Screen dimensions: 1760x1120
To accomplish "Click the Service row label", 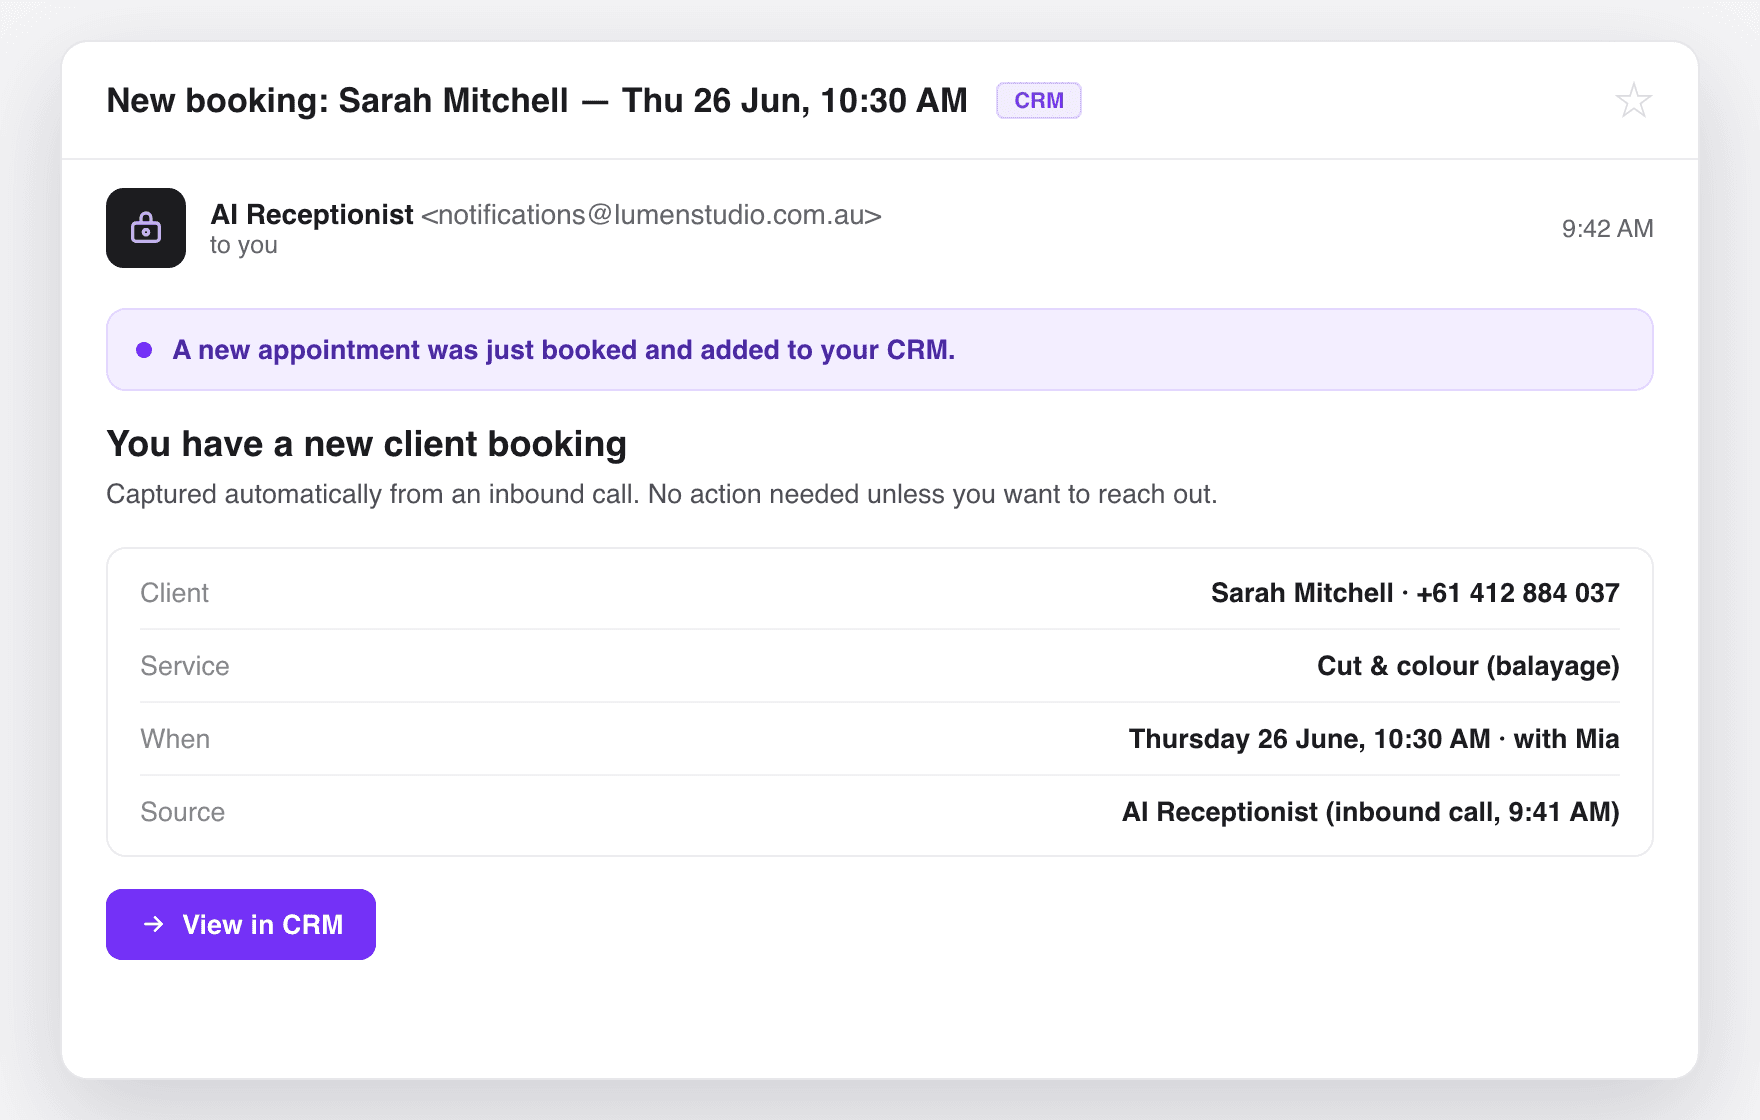I will [184, 666].
